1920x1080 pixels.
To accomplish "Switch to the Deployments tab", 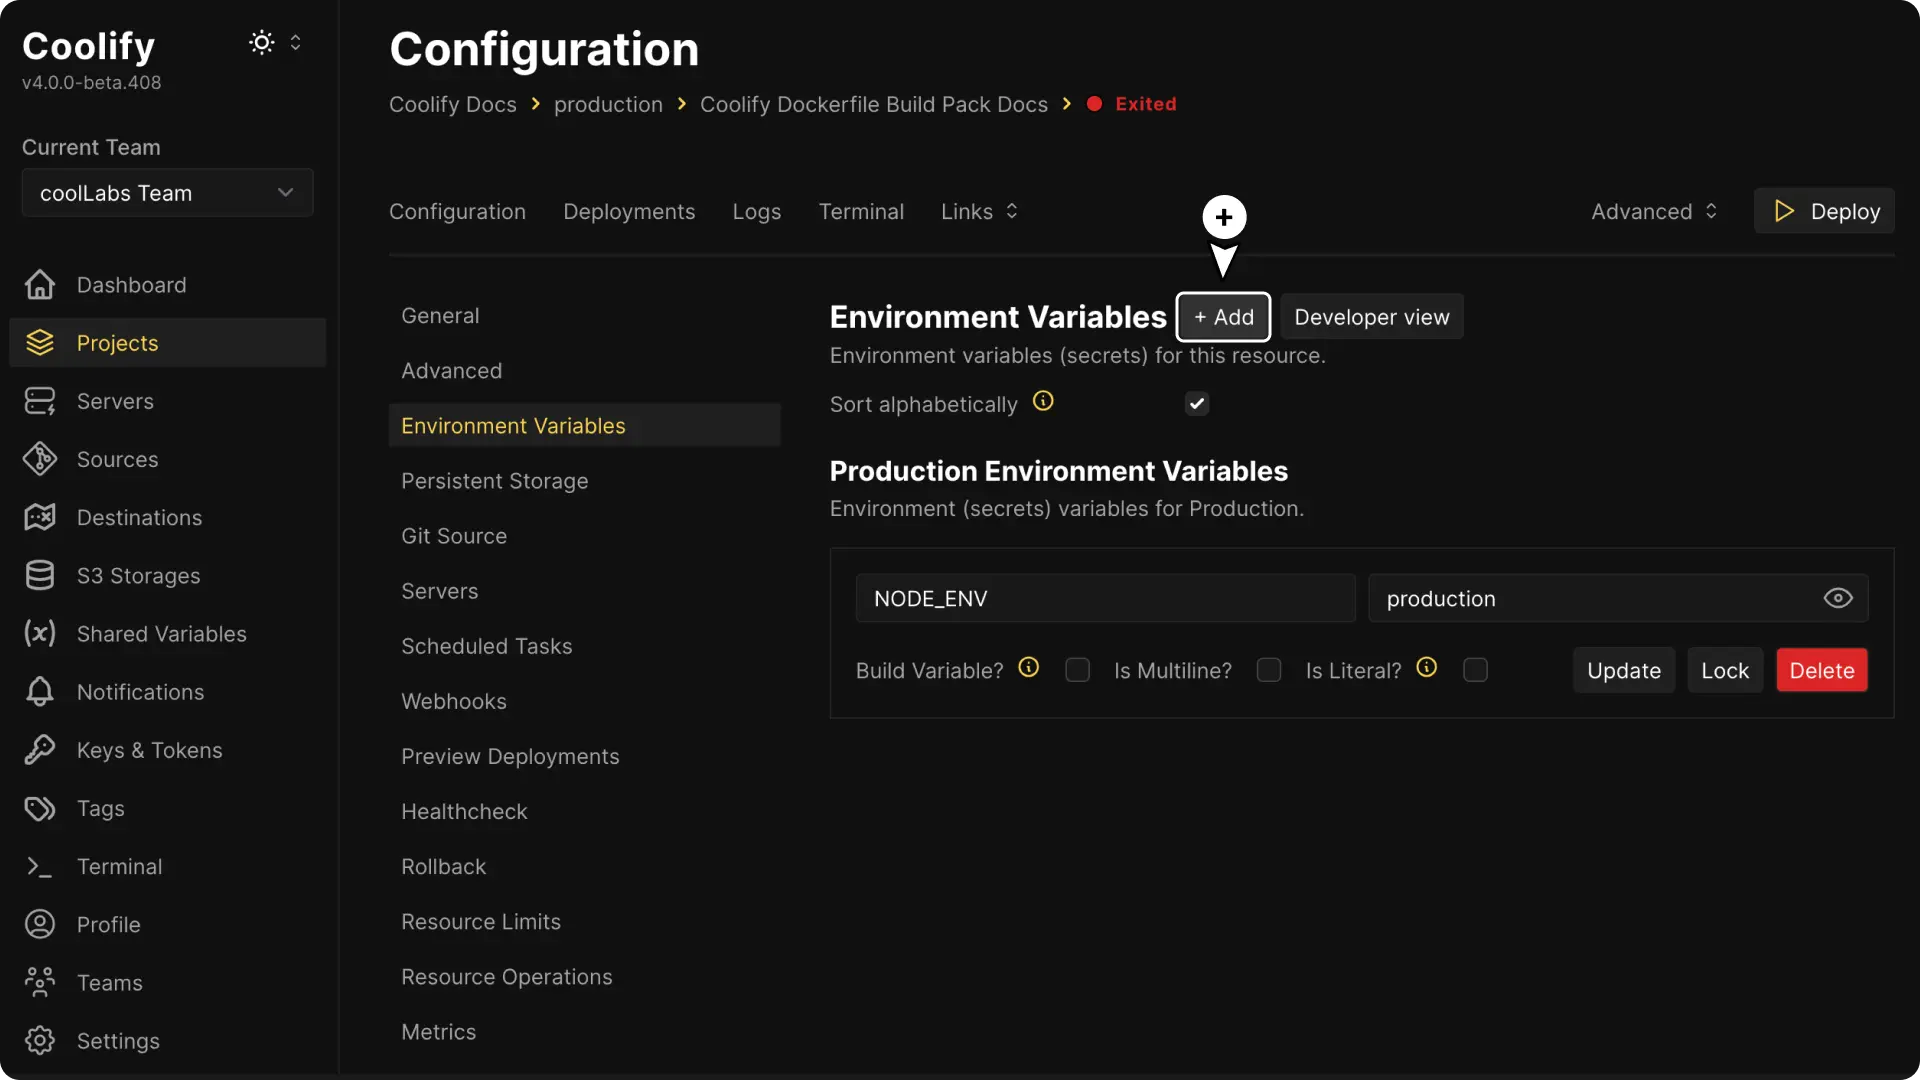I will pyautogui.click(x=629, y=211).
